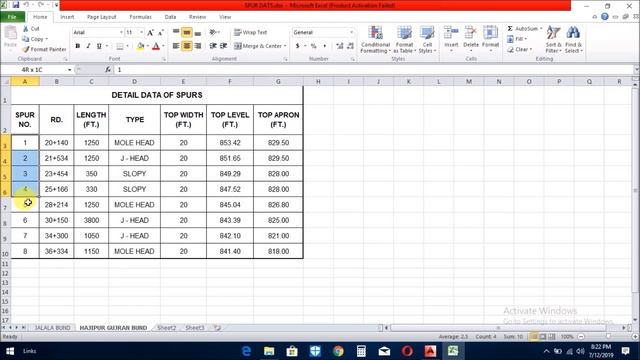The image size is (640, 360).
Task: Click the Format Painter brush icon
Action: coord(26,49)
